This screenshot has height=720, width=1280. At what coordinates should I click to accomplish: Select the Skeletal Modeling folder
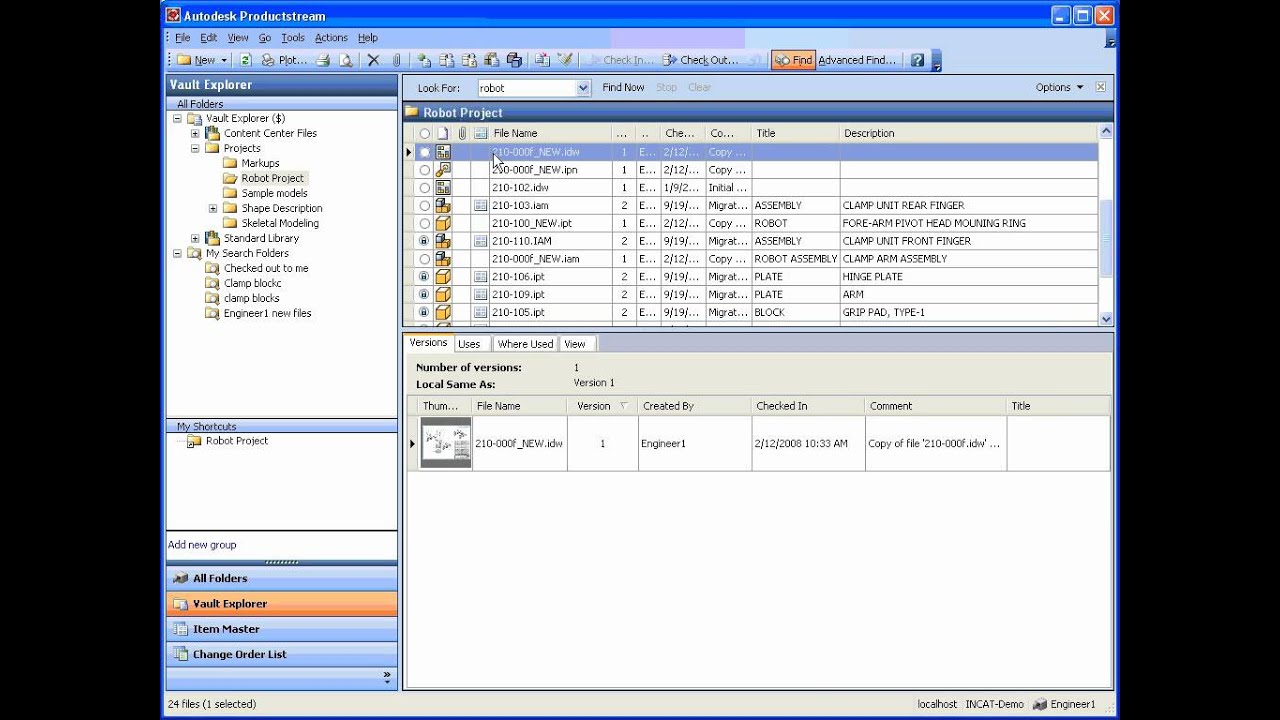tap(280, 223)
